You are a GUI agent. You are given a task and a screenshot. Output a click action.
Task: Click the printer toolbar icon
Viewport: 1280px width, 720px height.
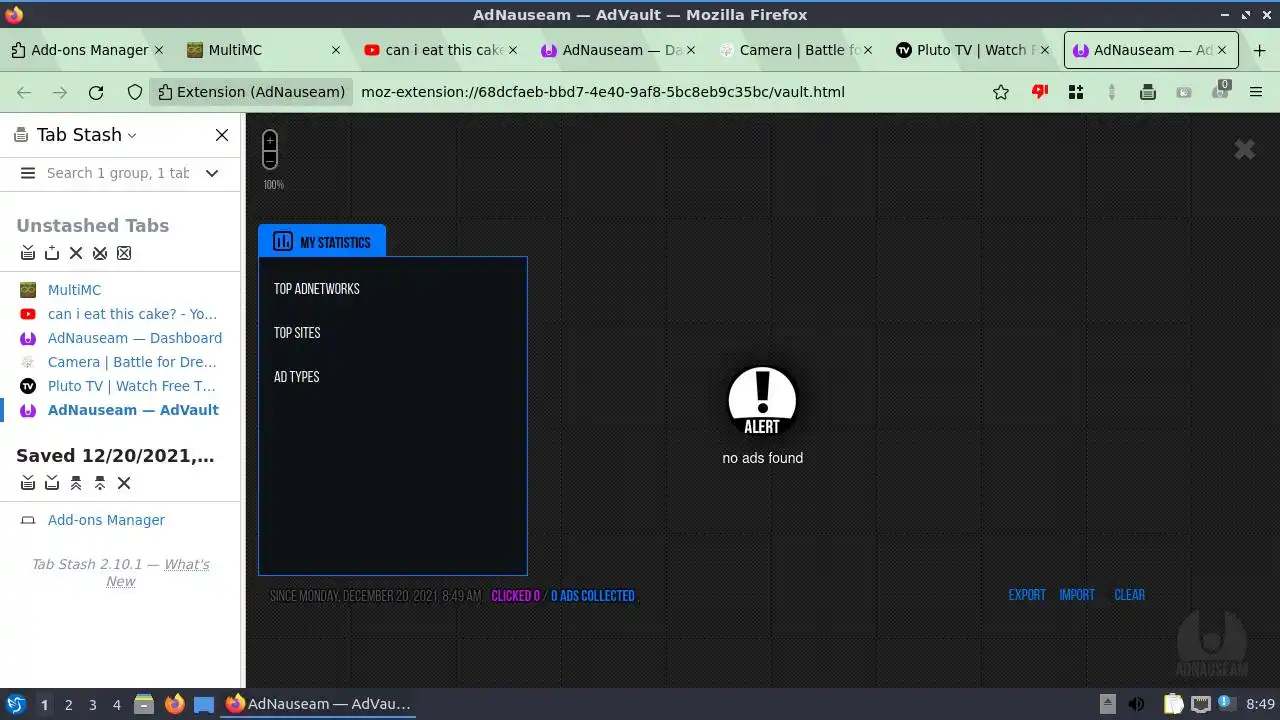[x=1148, y=92]
